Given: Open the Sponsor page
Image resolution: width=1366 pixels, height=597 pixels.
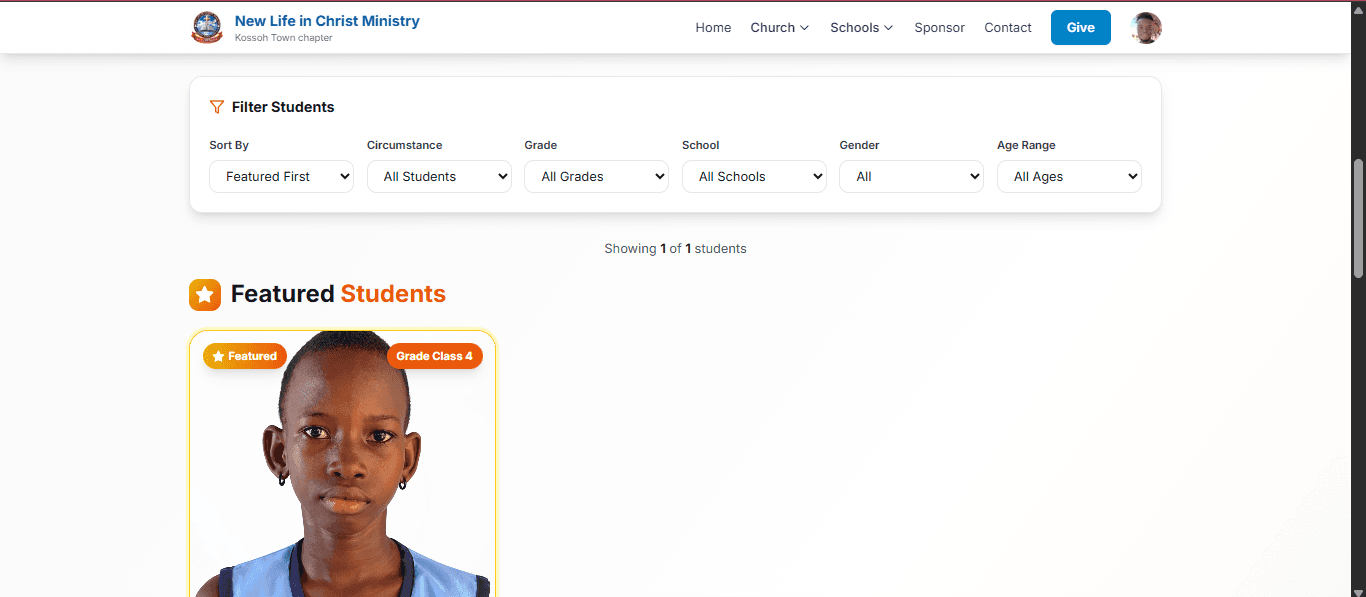Looking at the screenshot, I should [939, 28].
